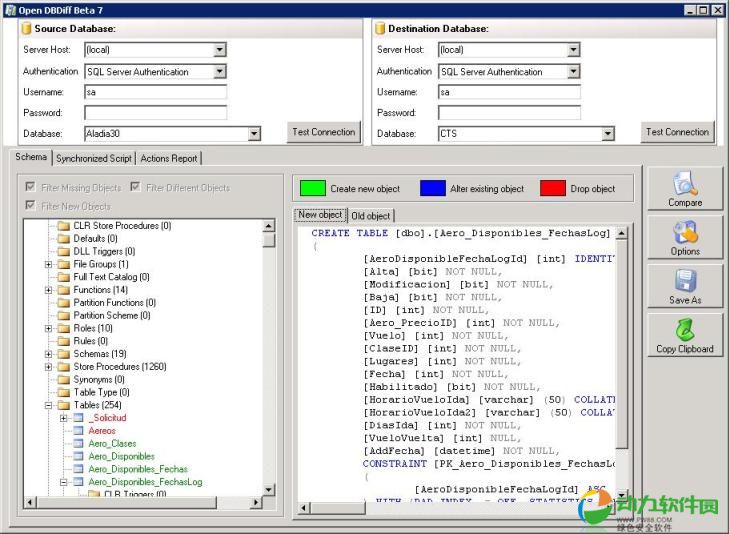Click the source Password input field

(155, 113)
